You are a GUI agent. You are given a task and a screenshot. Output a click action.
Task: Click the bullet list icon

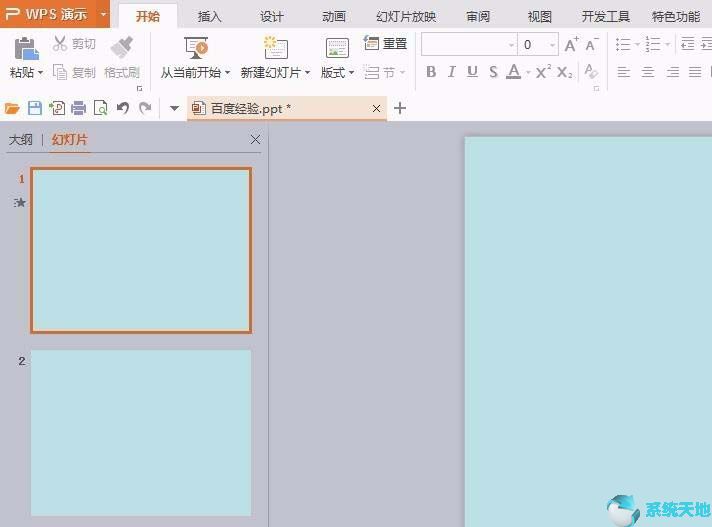point(623,44)
